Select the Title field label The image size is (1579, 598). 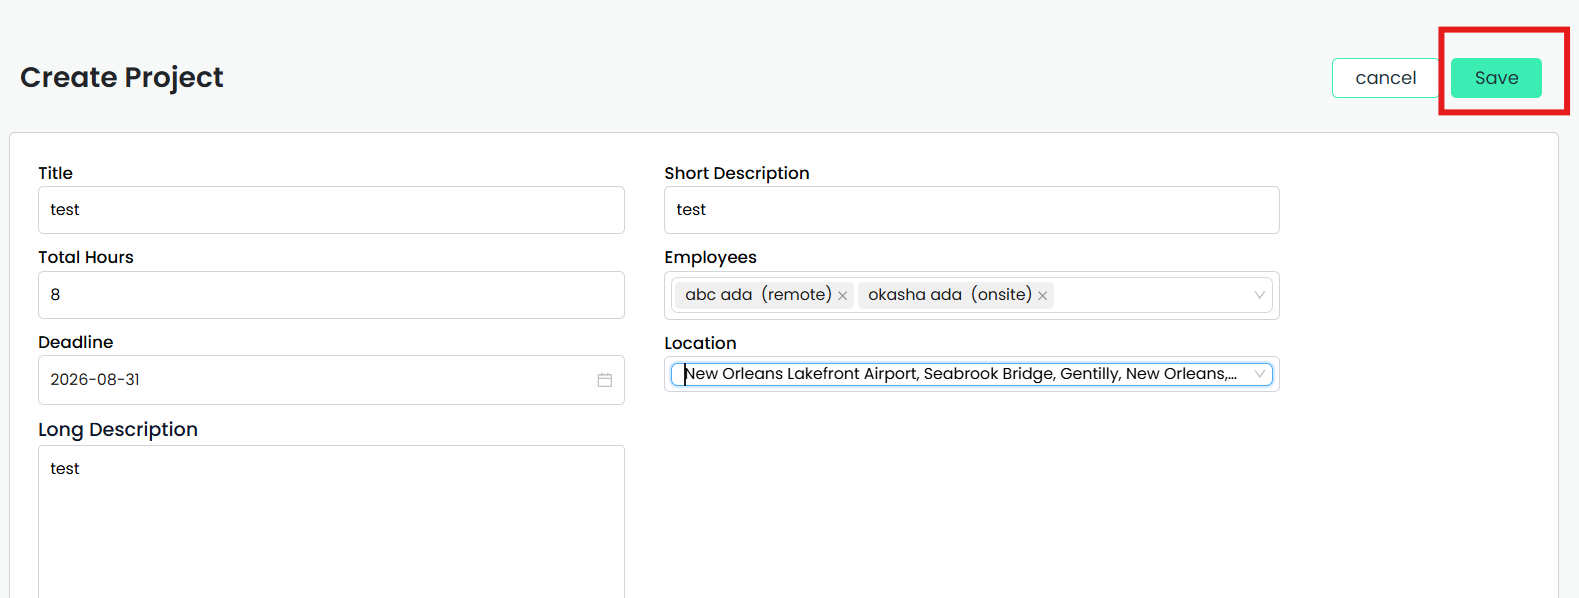[56, 173]
